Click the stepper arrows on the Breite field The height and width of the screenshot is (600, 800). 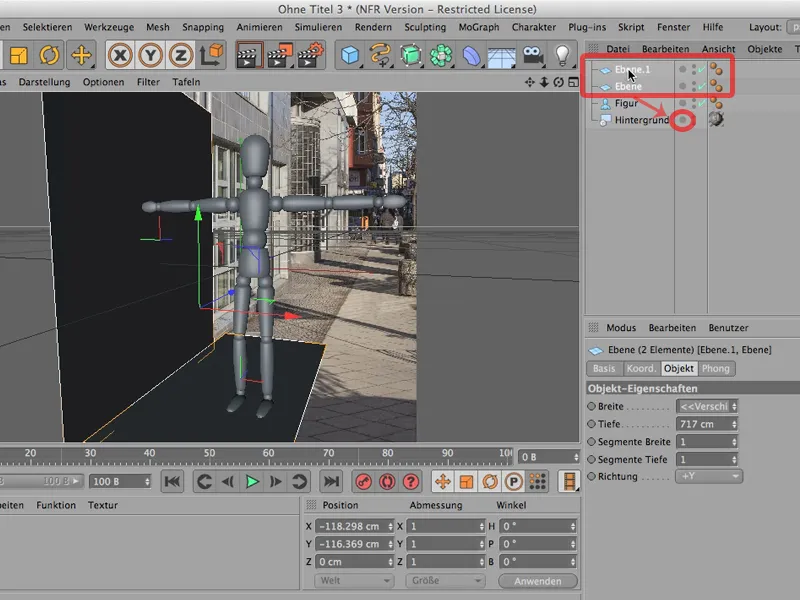coord(734,406)
